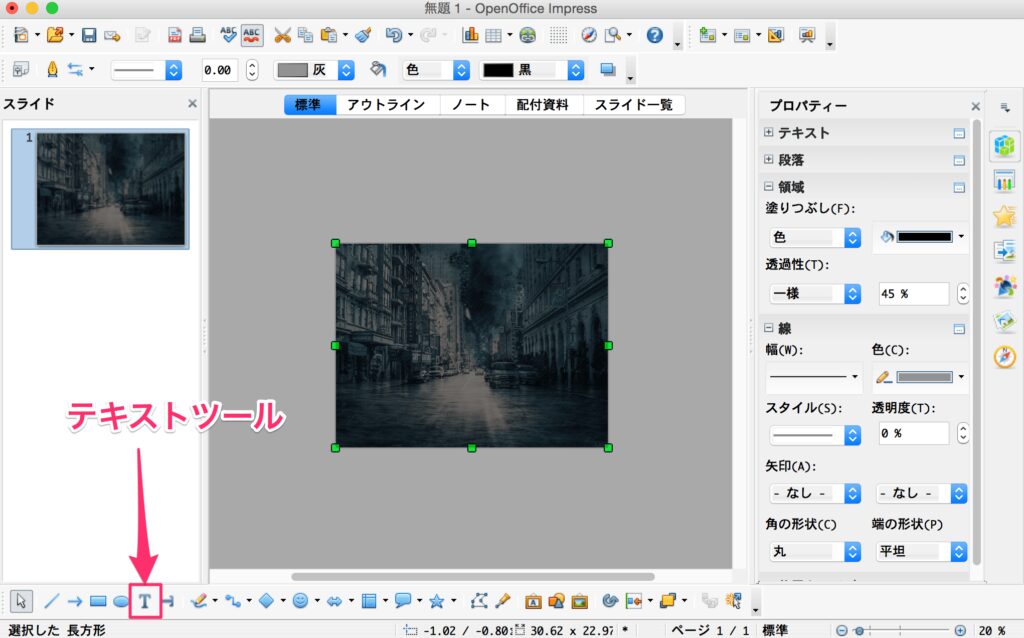
Task: Click the Cut scissors icon
Action: (x=282, y=35)
